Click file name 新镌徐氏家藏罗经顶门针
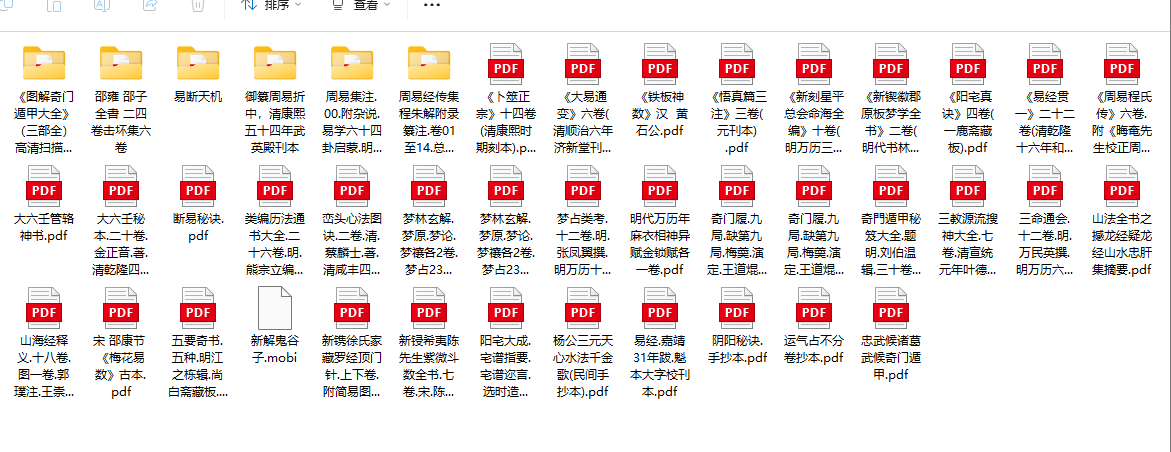 point(352,366)
